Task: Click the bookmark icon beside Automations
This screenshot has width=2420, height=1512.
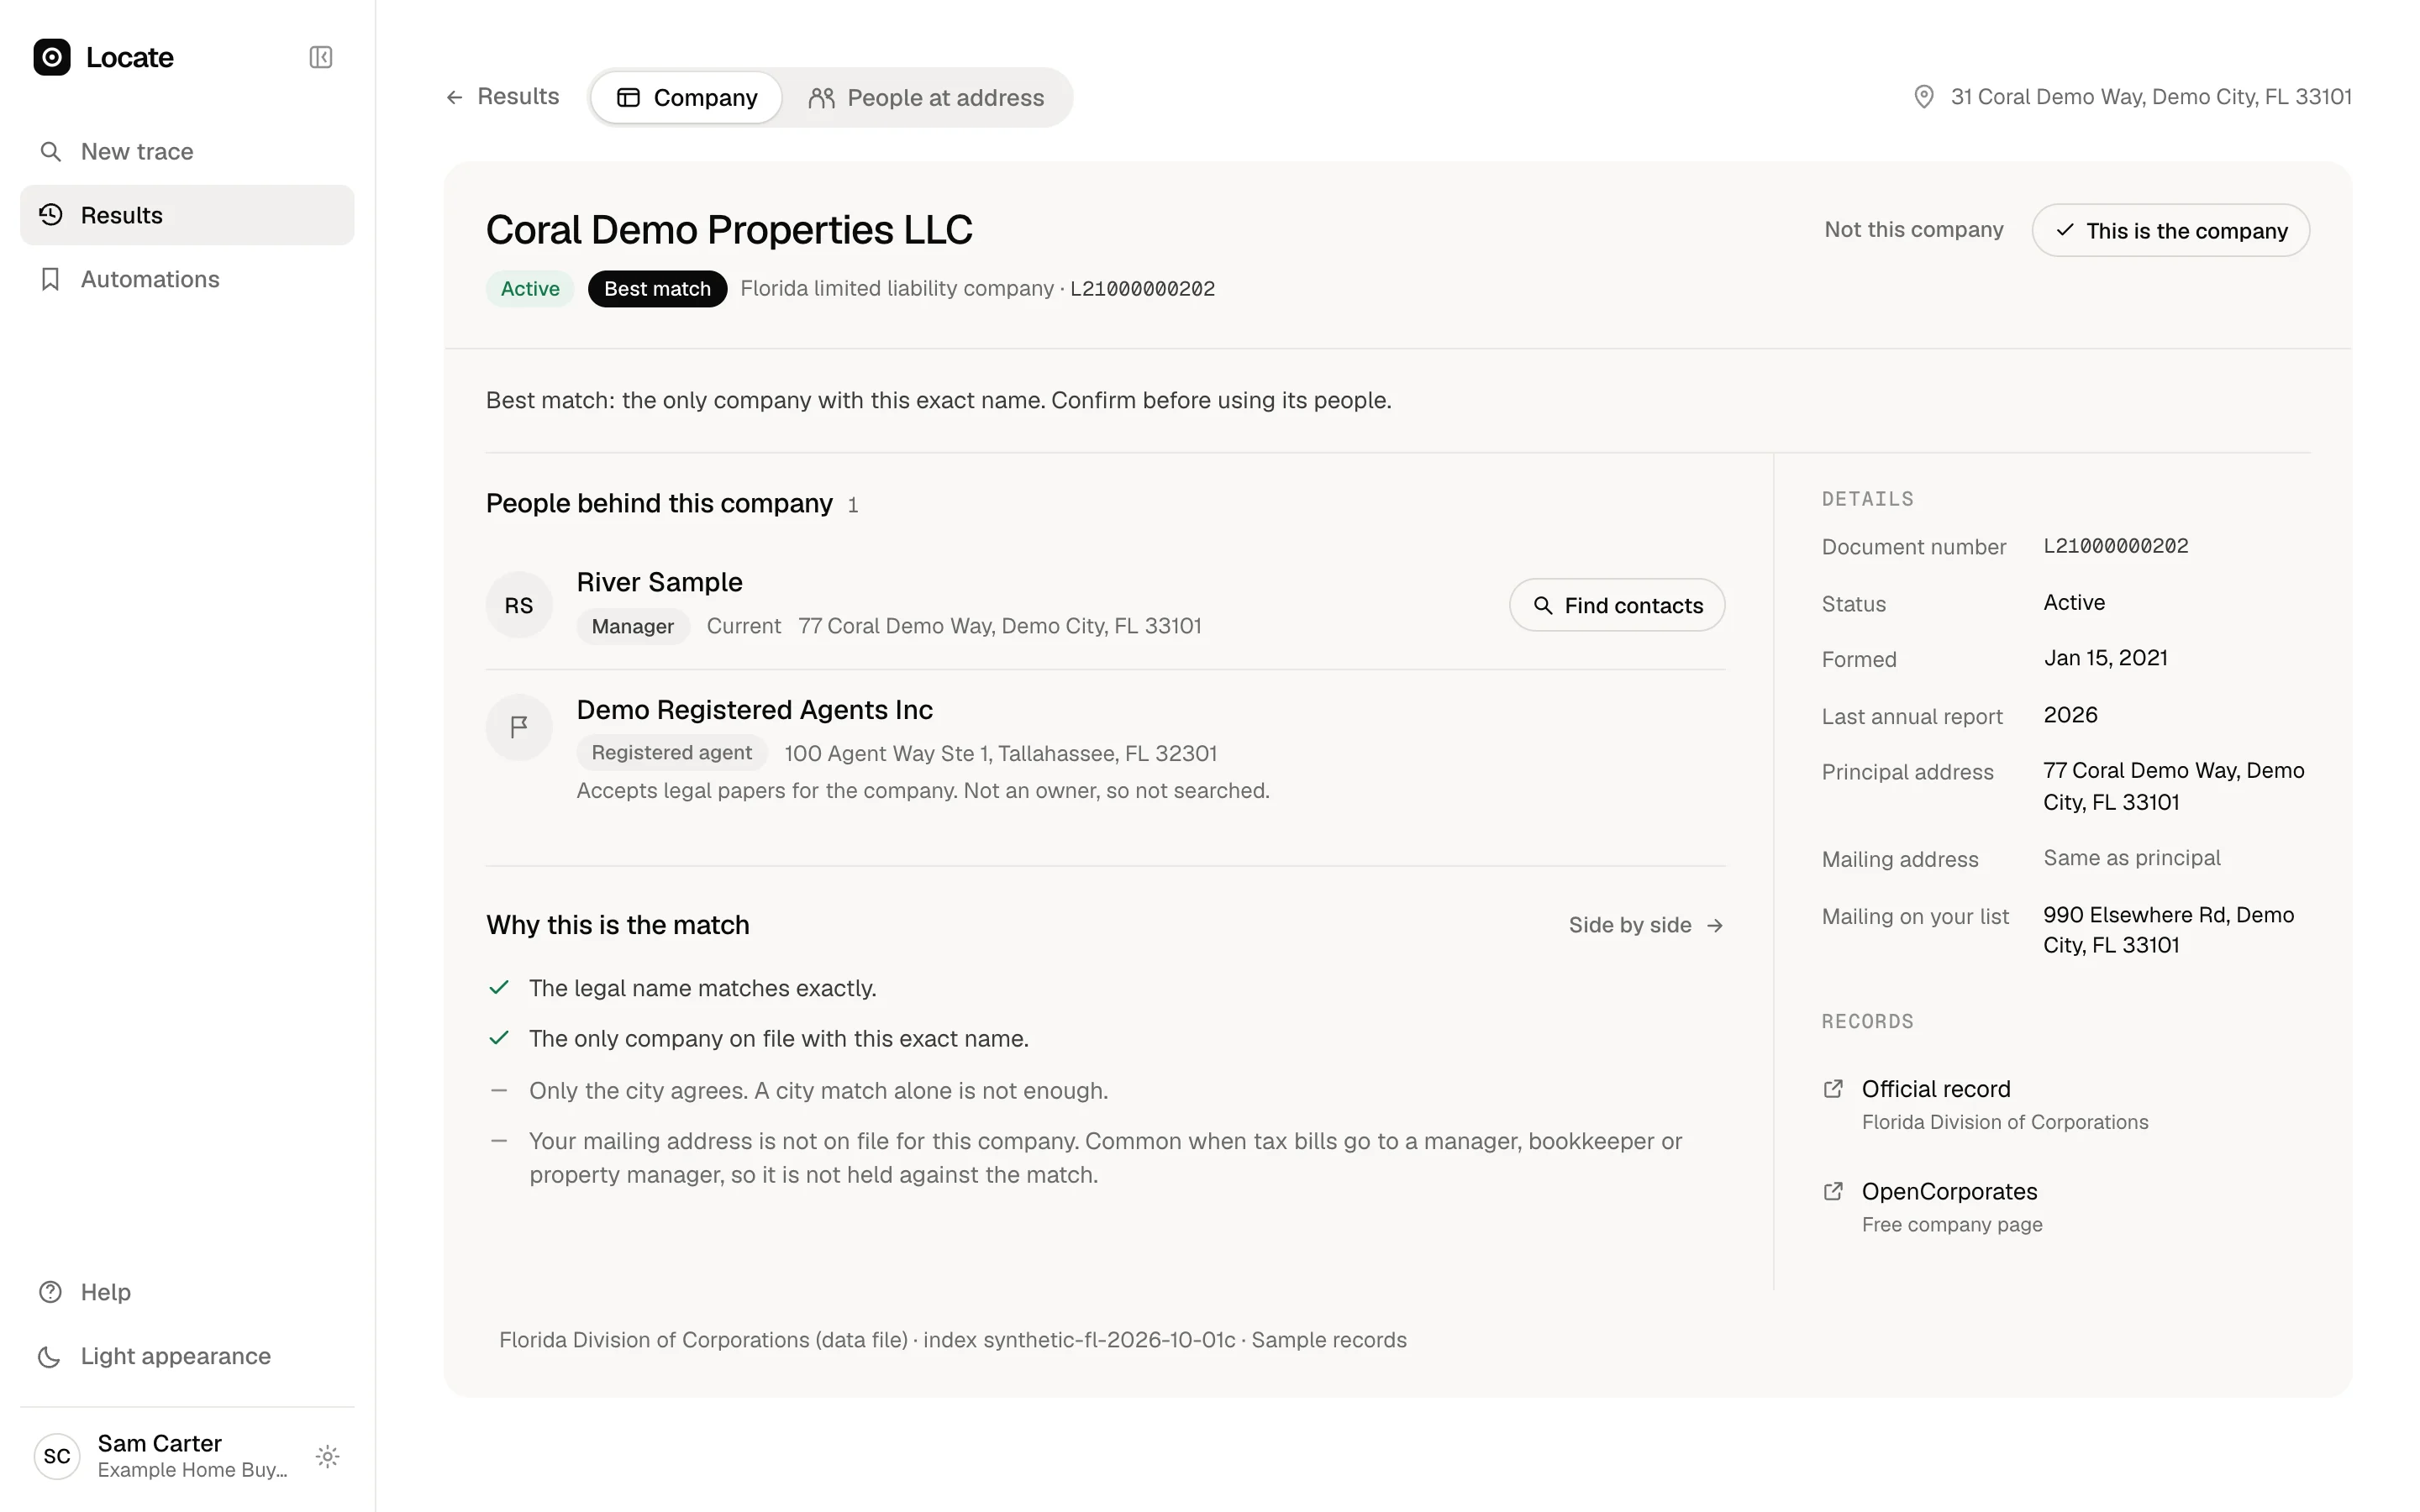Action: 50,279
